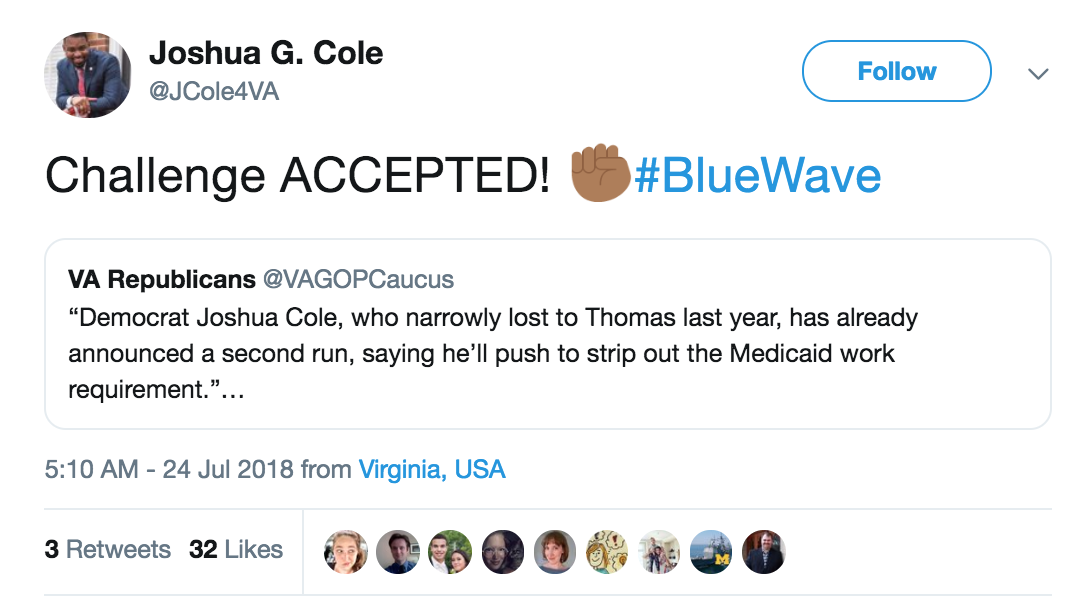The image size is (1090, 602).
Task: Click the avatar of short-haired woman on gray
Action: point(554,551)
